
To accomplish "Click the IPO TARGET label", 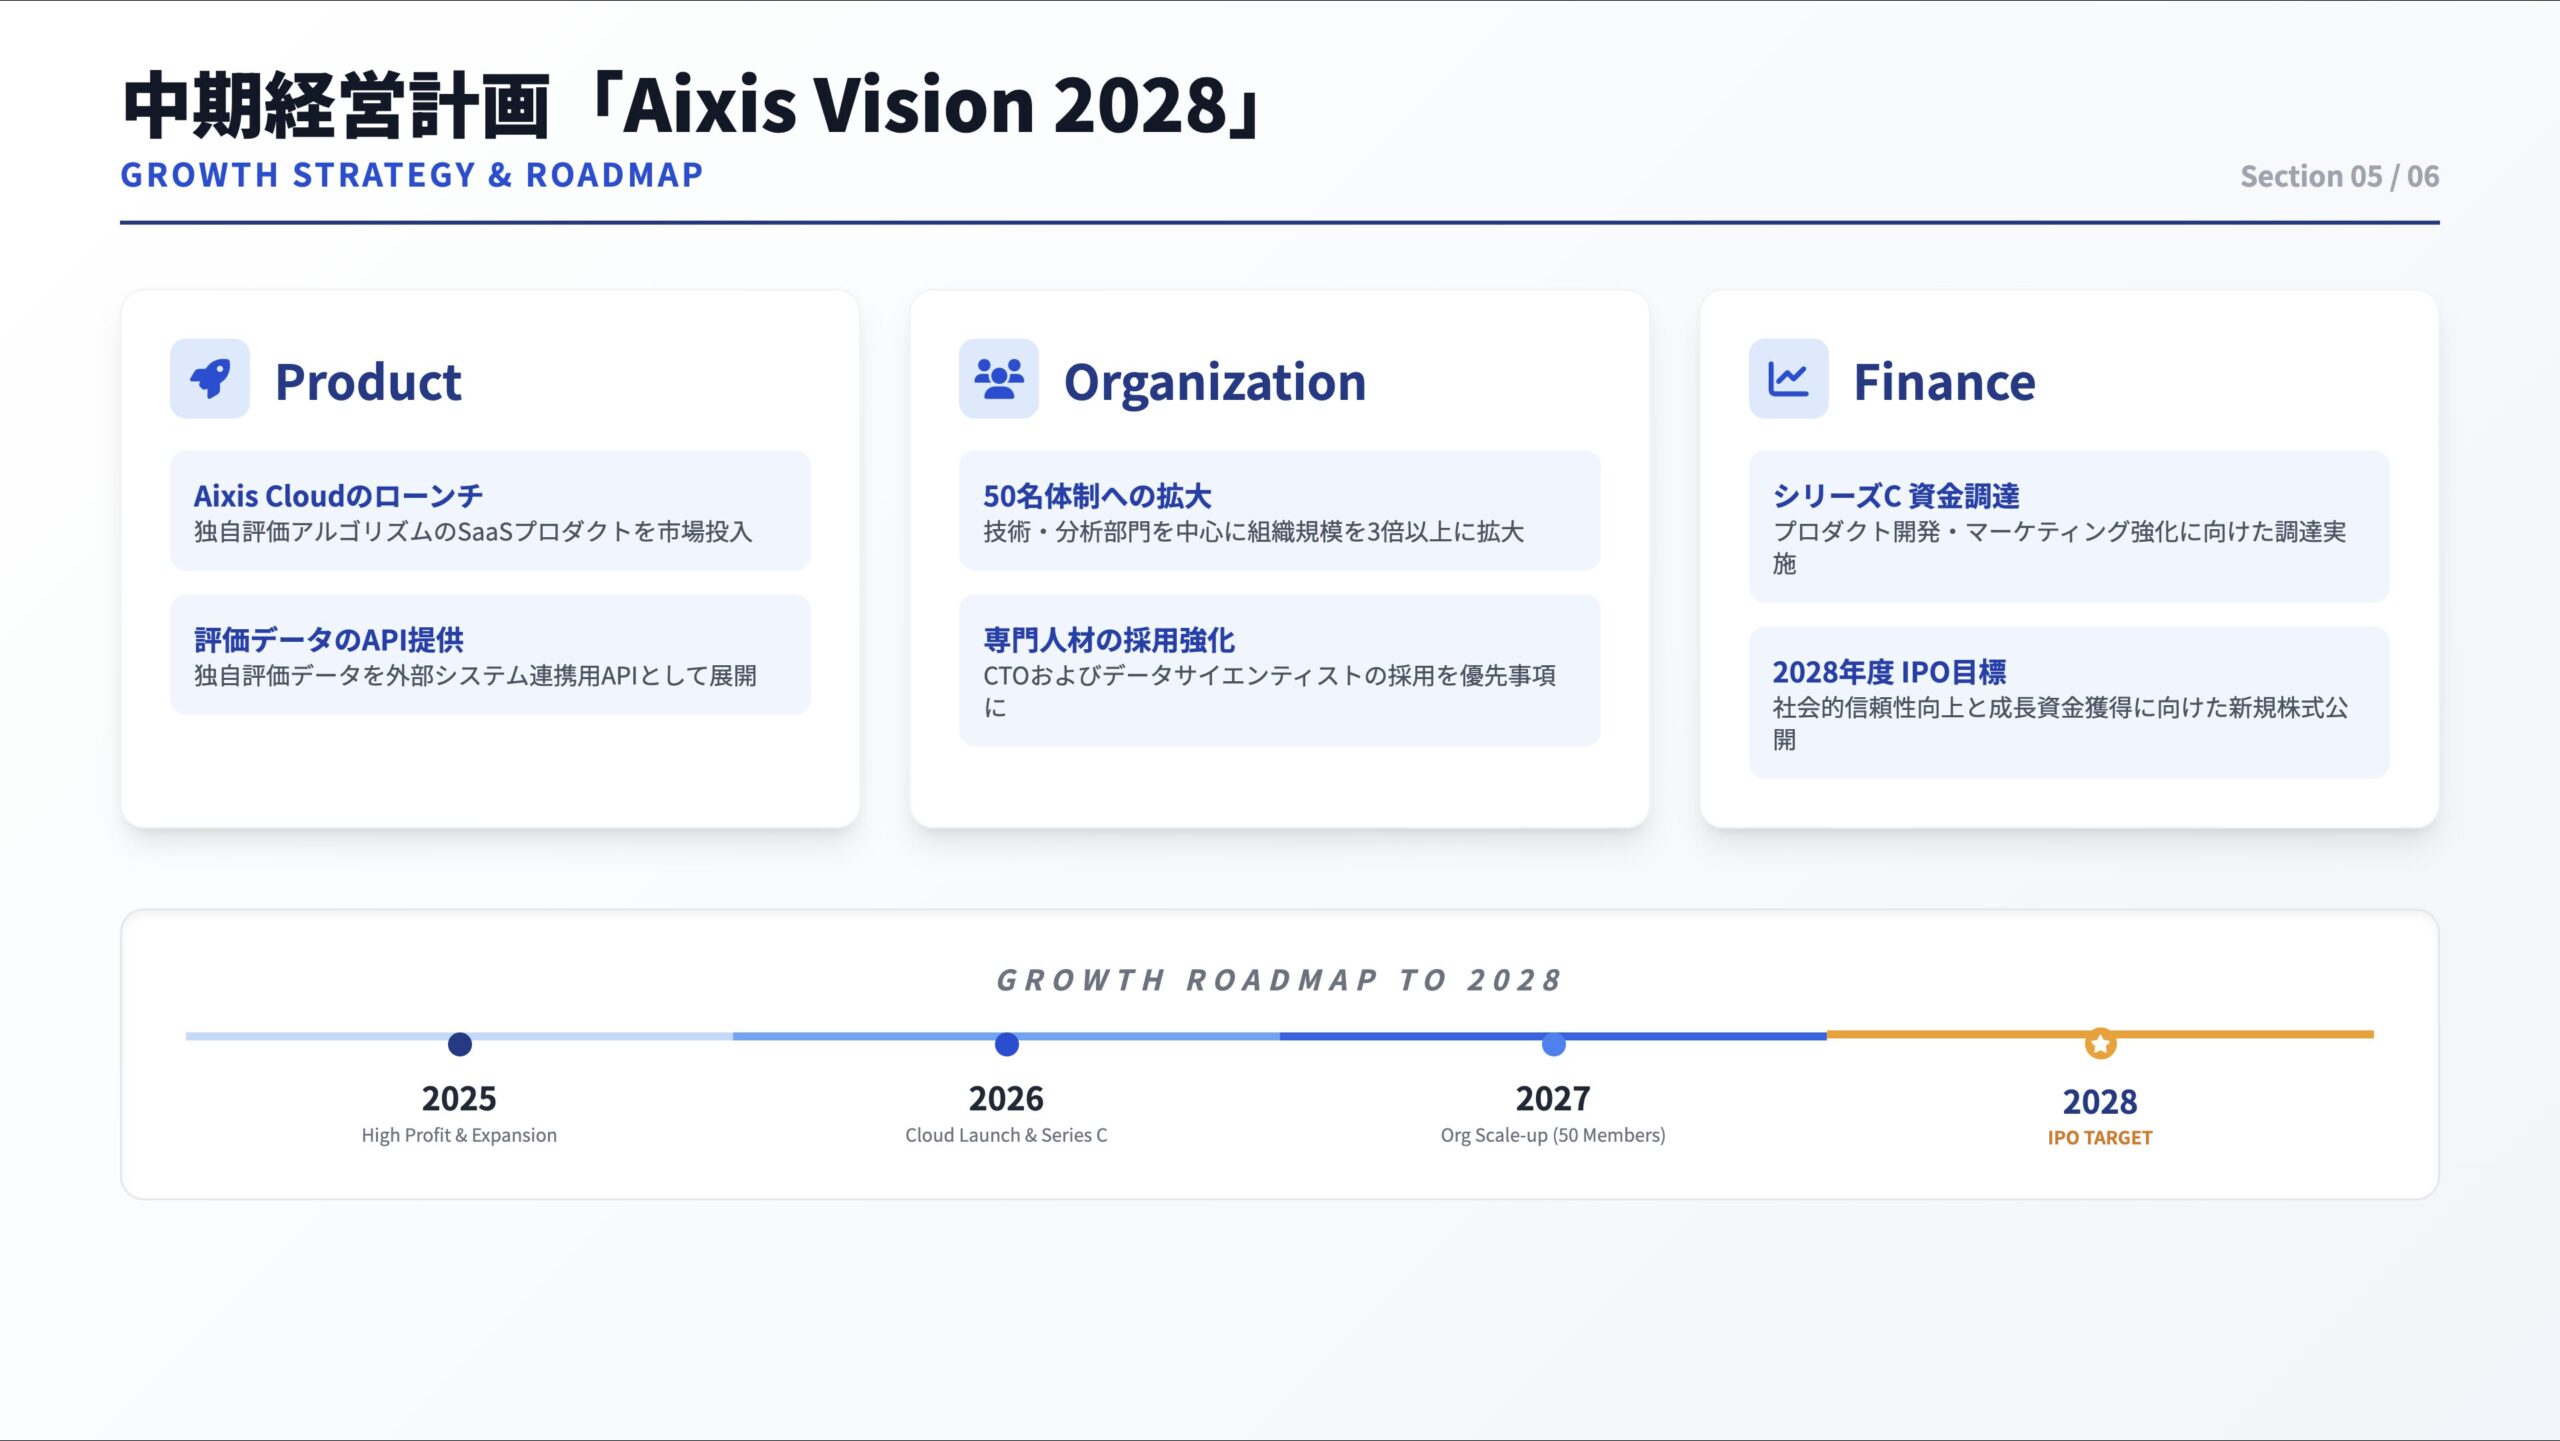I will (2100, 1138).
